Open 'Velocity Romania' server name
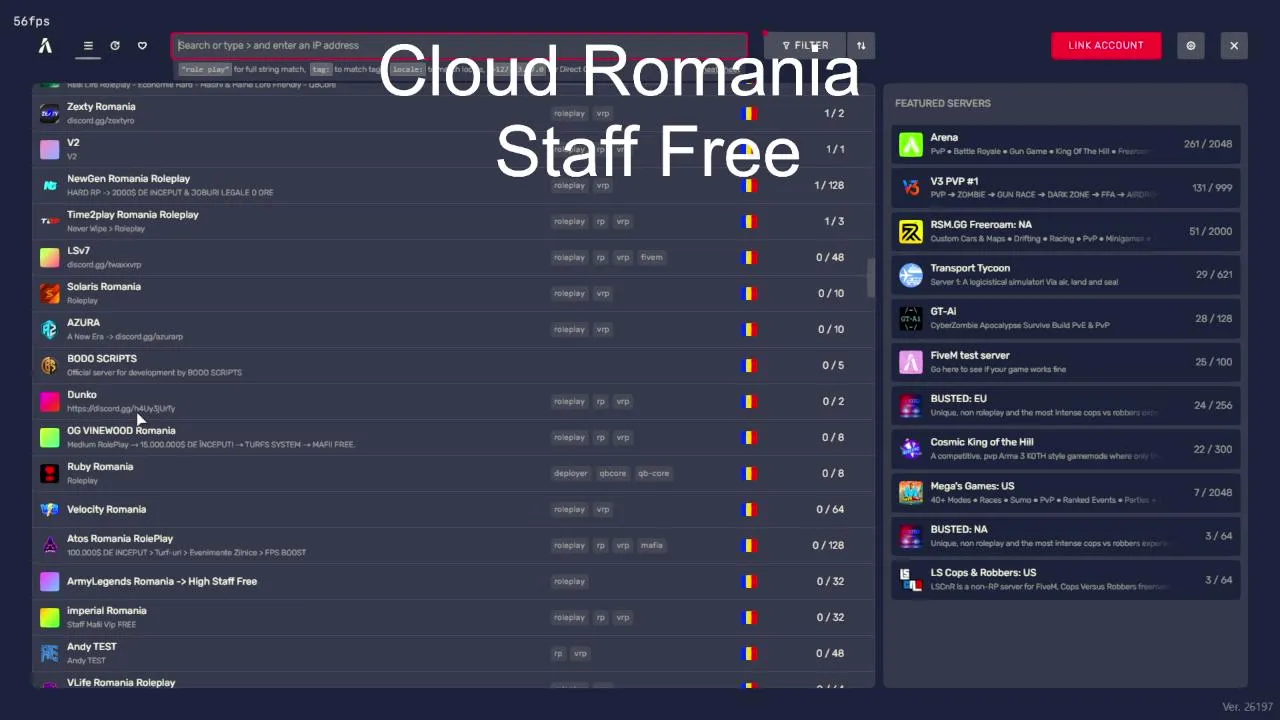The height and width of the screenshot is (720, 1280). (106, 509)
